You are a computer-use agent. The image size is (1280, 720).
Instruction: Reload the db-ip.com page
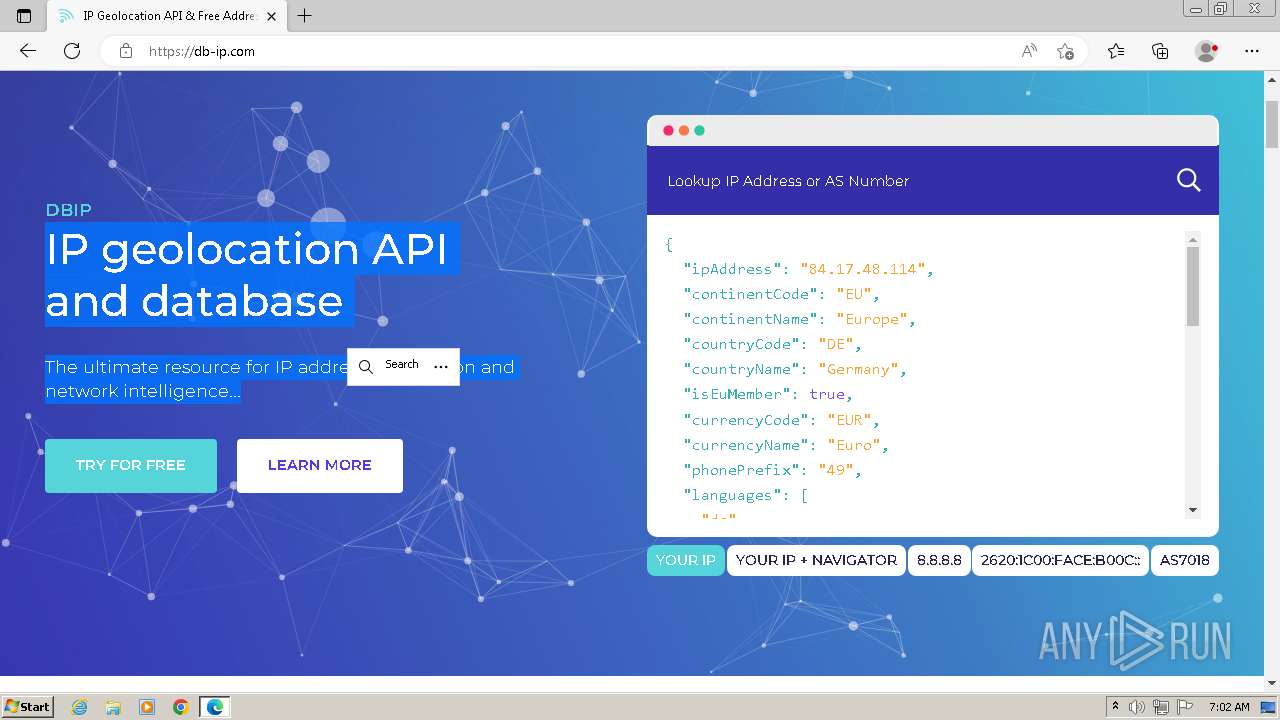point(72,51)
